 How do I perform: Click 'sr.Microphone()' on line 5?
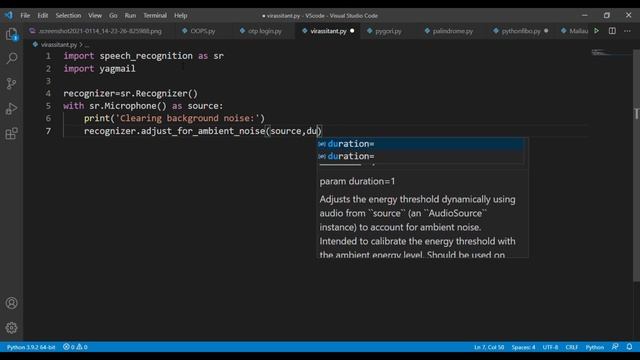click(x=128, y=106)
